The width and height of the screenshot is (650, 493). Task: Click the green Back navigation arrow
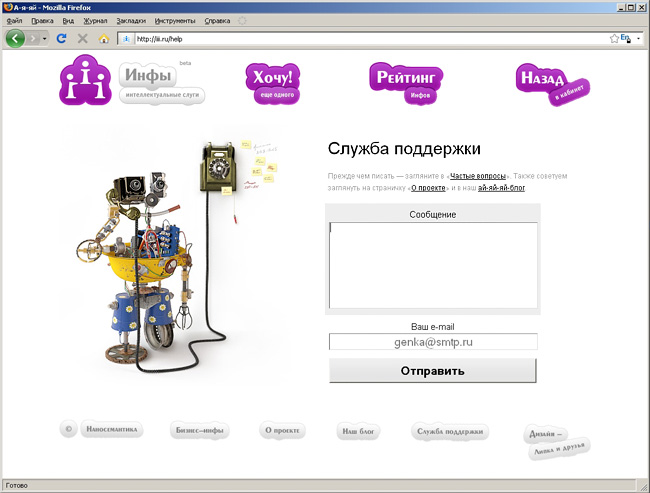16,38
